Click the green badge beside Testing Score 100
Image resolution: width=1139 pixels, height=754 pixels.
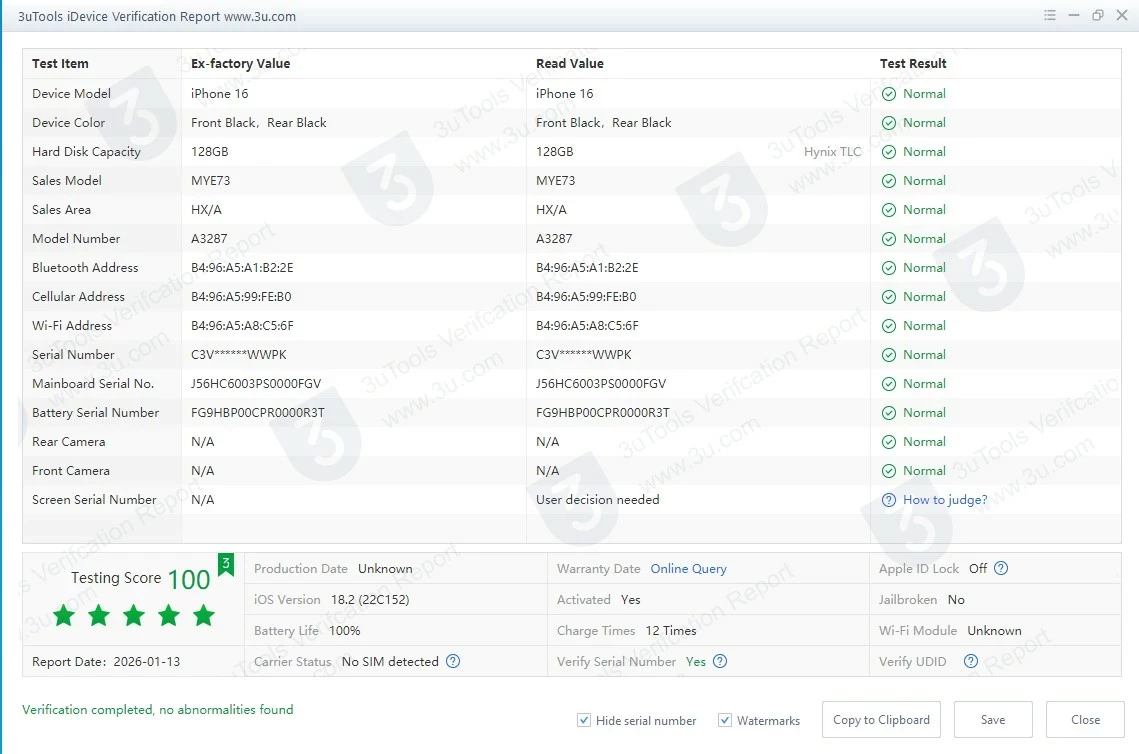coord(226,565)
